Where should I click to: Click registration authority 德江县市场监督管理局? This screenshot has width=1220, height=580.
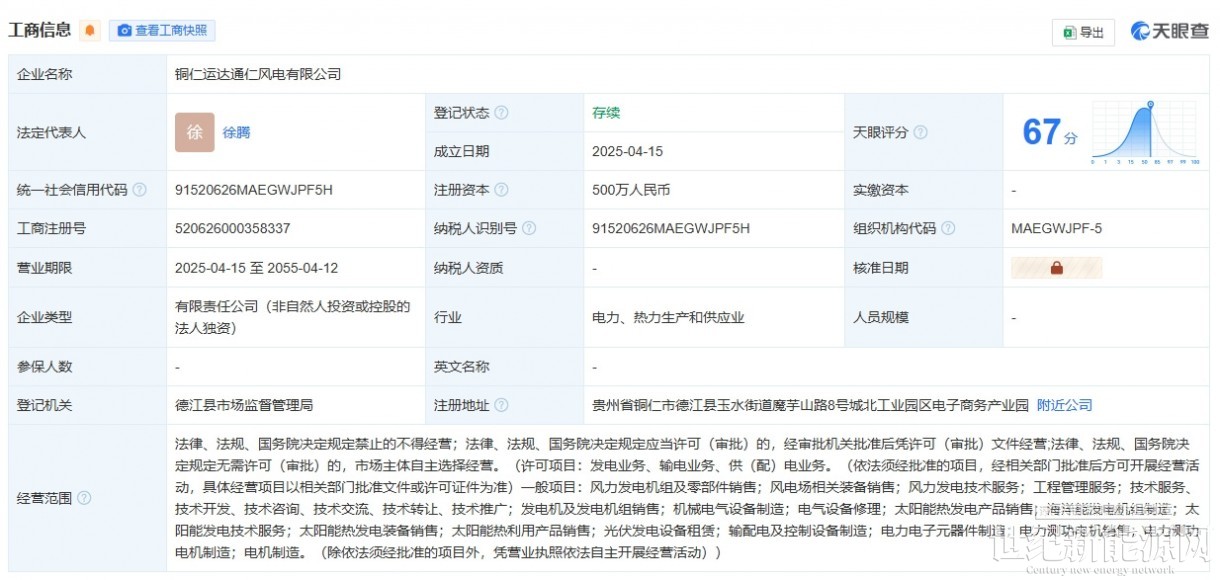click(244, 406)
